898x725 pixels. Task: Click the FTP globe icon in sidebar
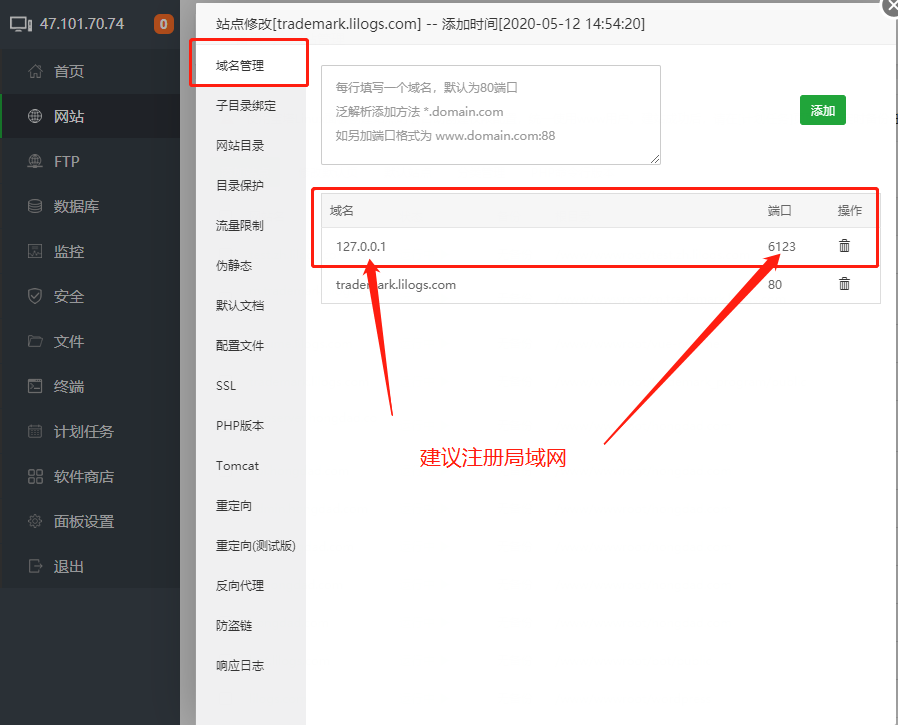pyautogui.click(x=36, y=161)
